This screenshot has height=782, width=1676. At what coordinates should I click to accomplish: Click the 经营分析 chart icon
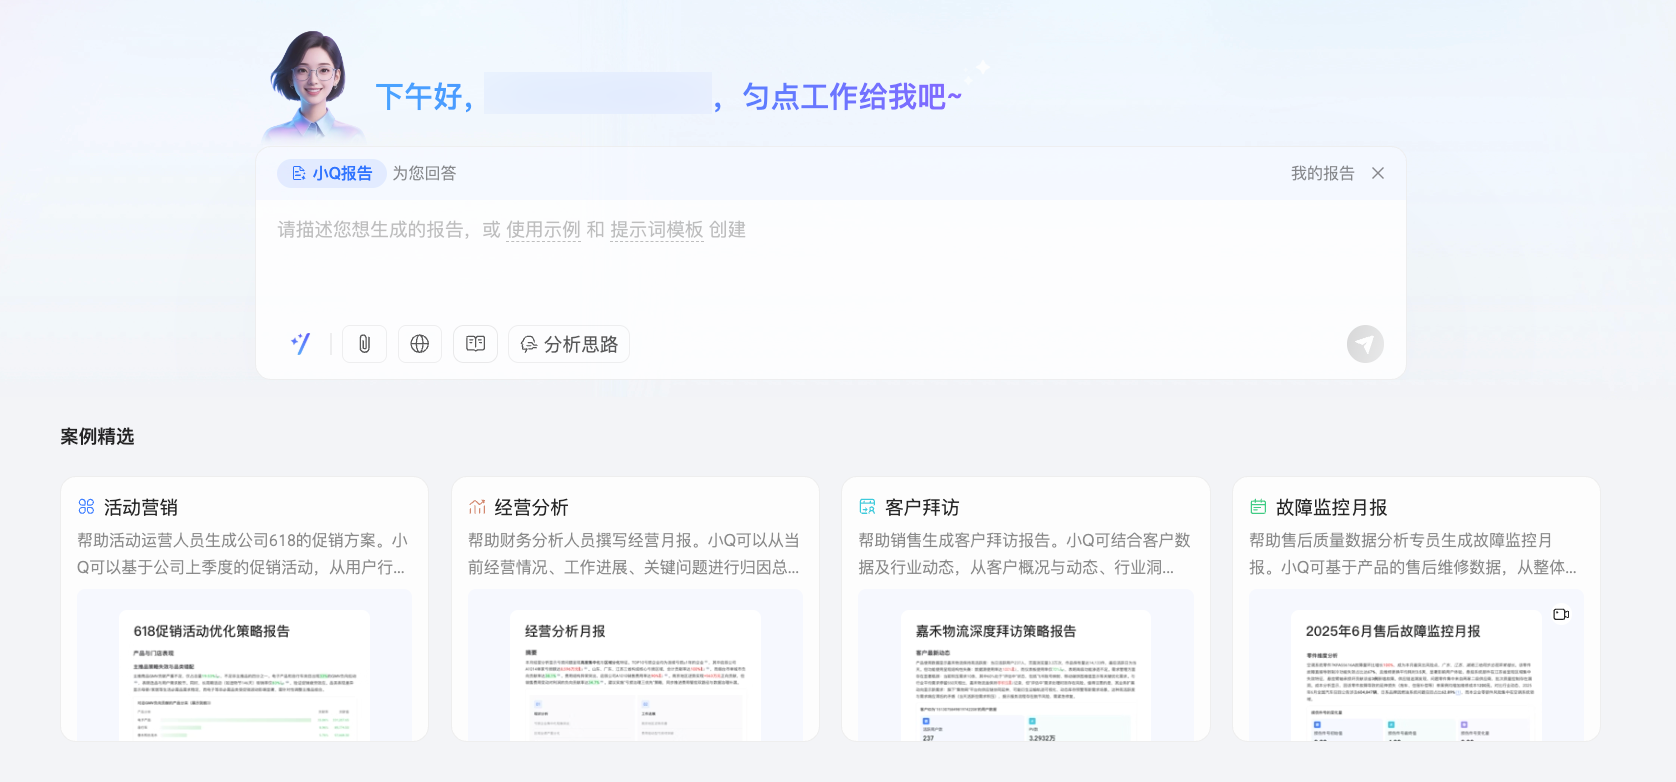(x=477, y=507)
